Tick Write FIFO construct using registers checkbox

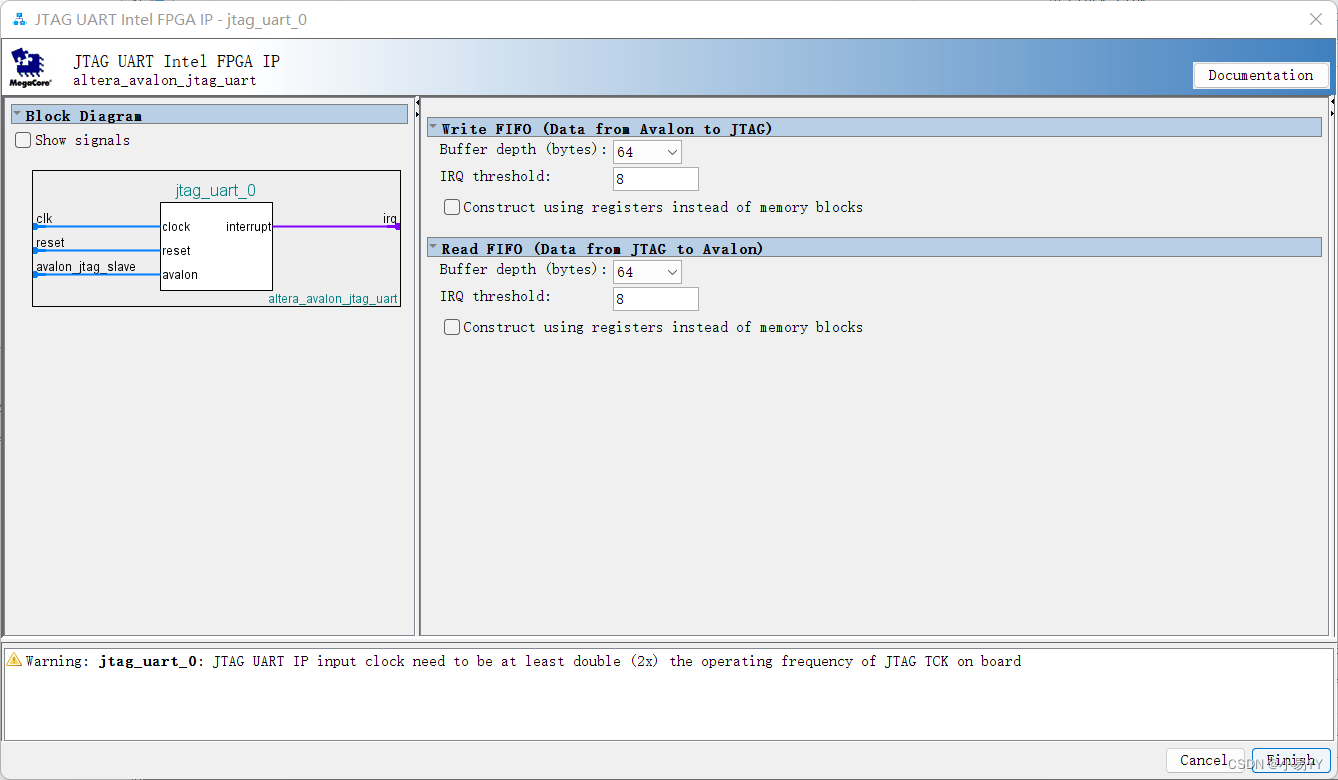click(452, 207)
